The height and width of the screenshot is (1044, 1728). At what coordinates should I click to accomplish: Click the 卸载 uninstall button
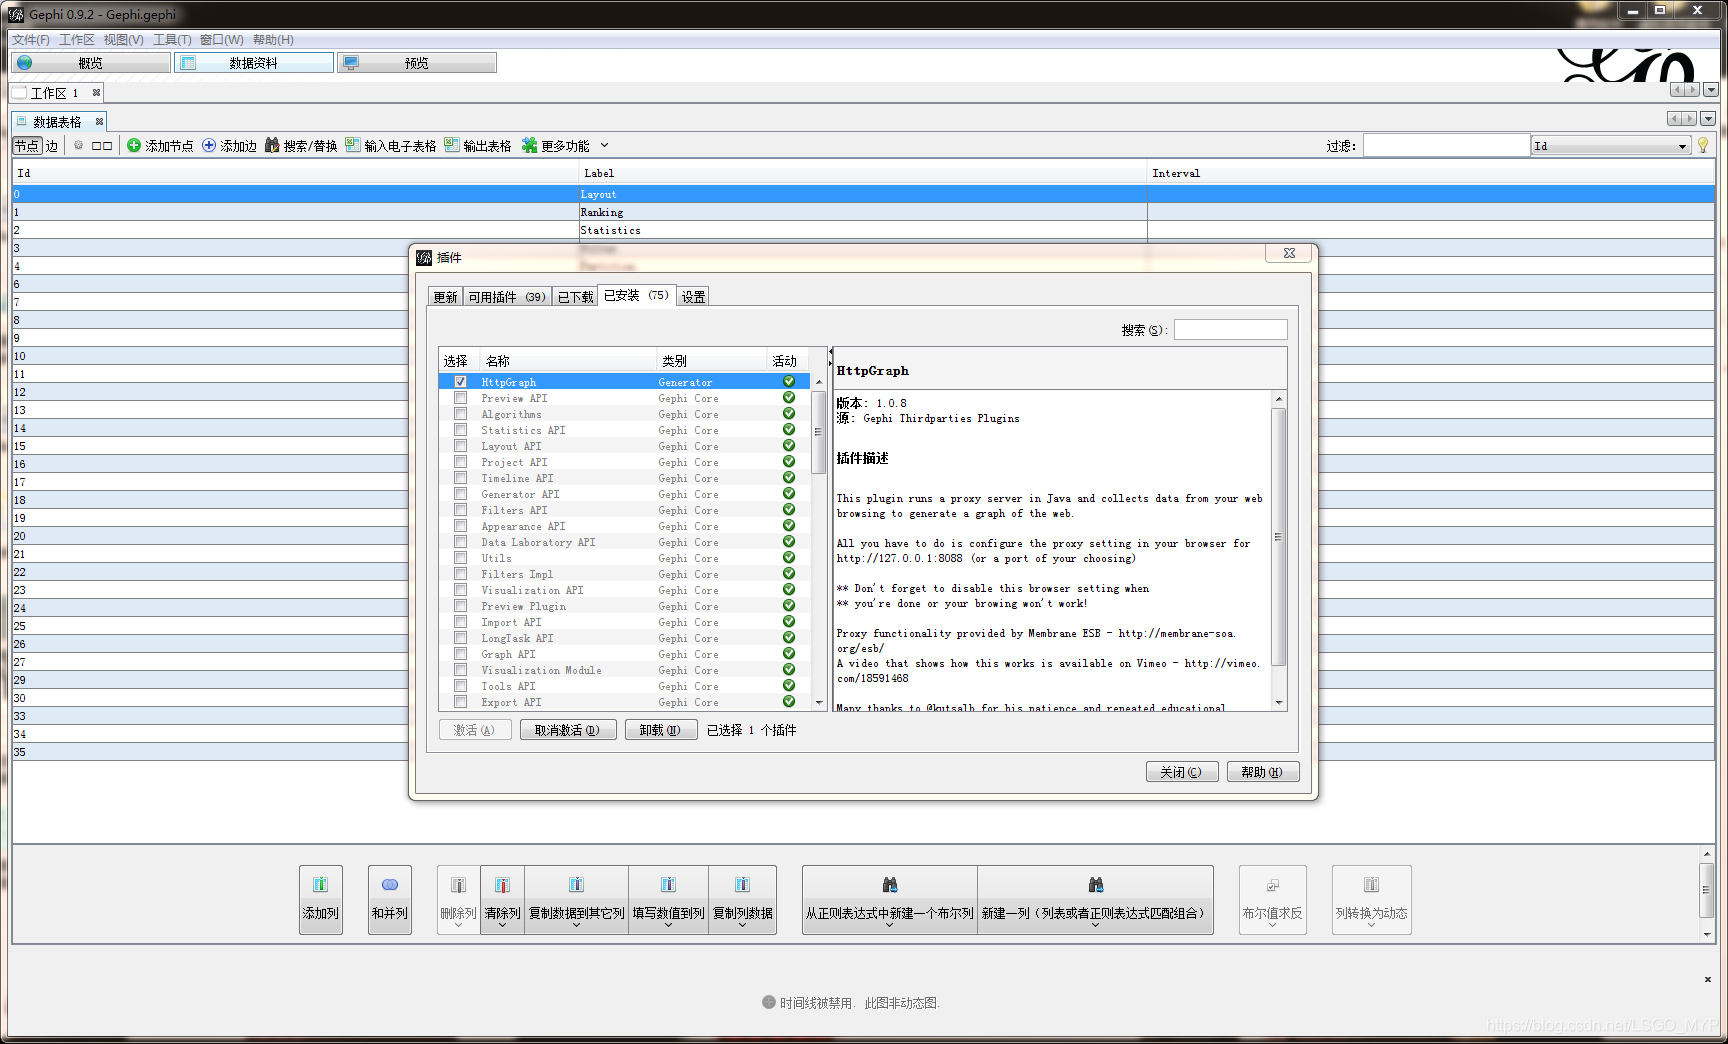[660, 730]
